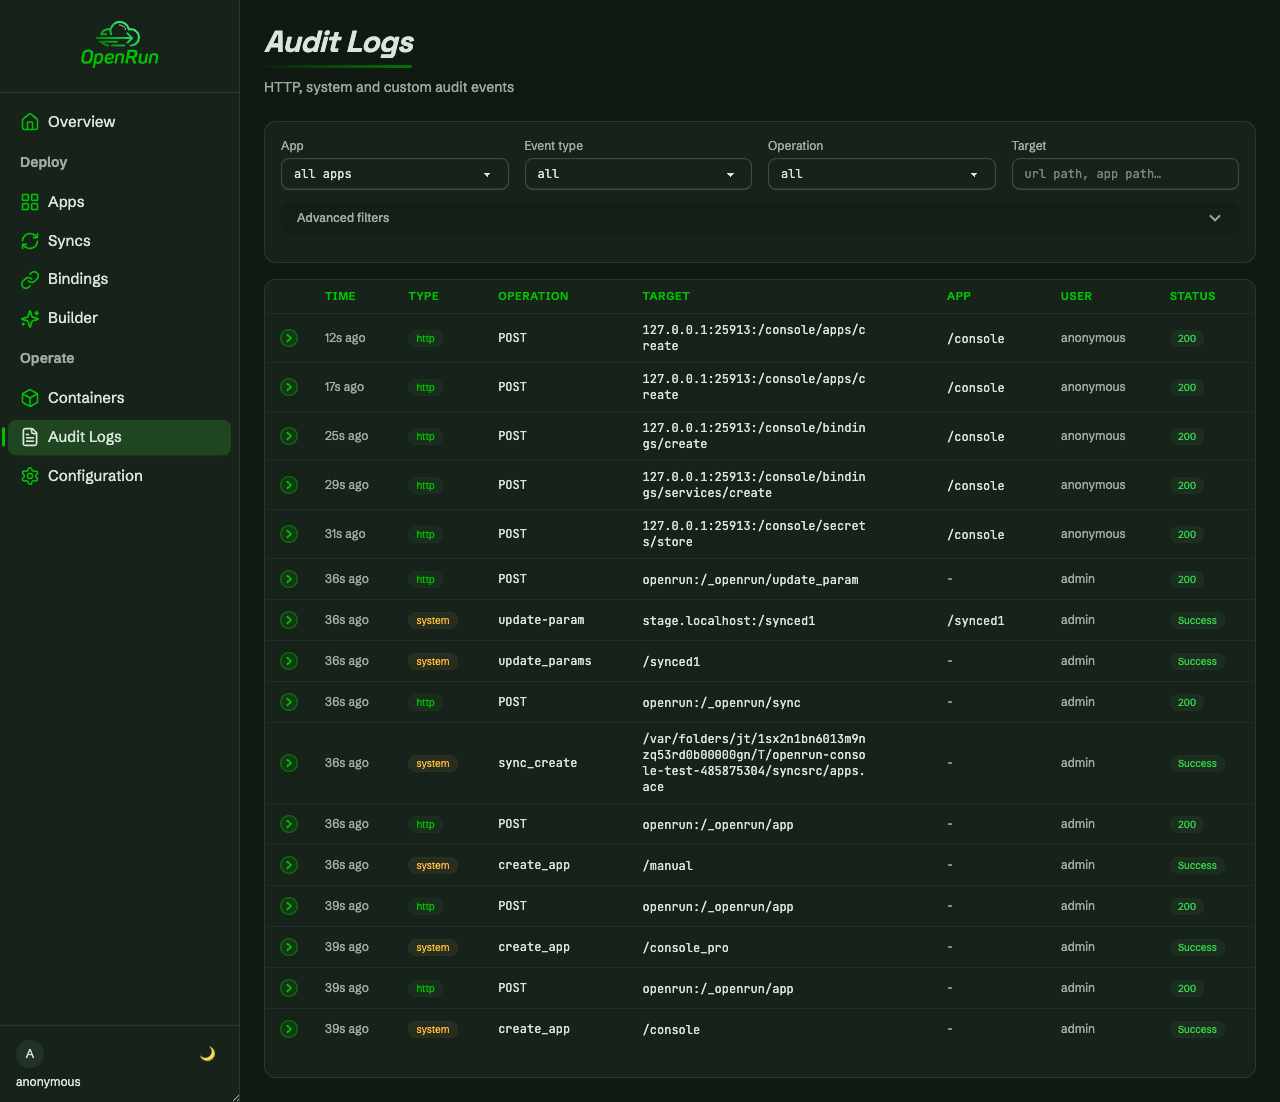
Task: Click the system badge in sync_create row
Action: coord(432,763)
